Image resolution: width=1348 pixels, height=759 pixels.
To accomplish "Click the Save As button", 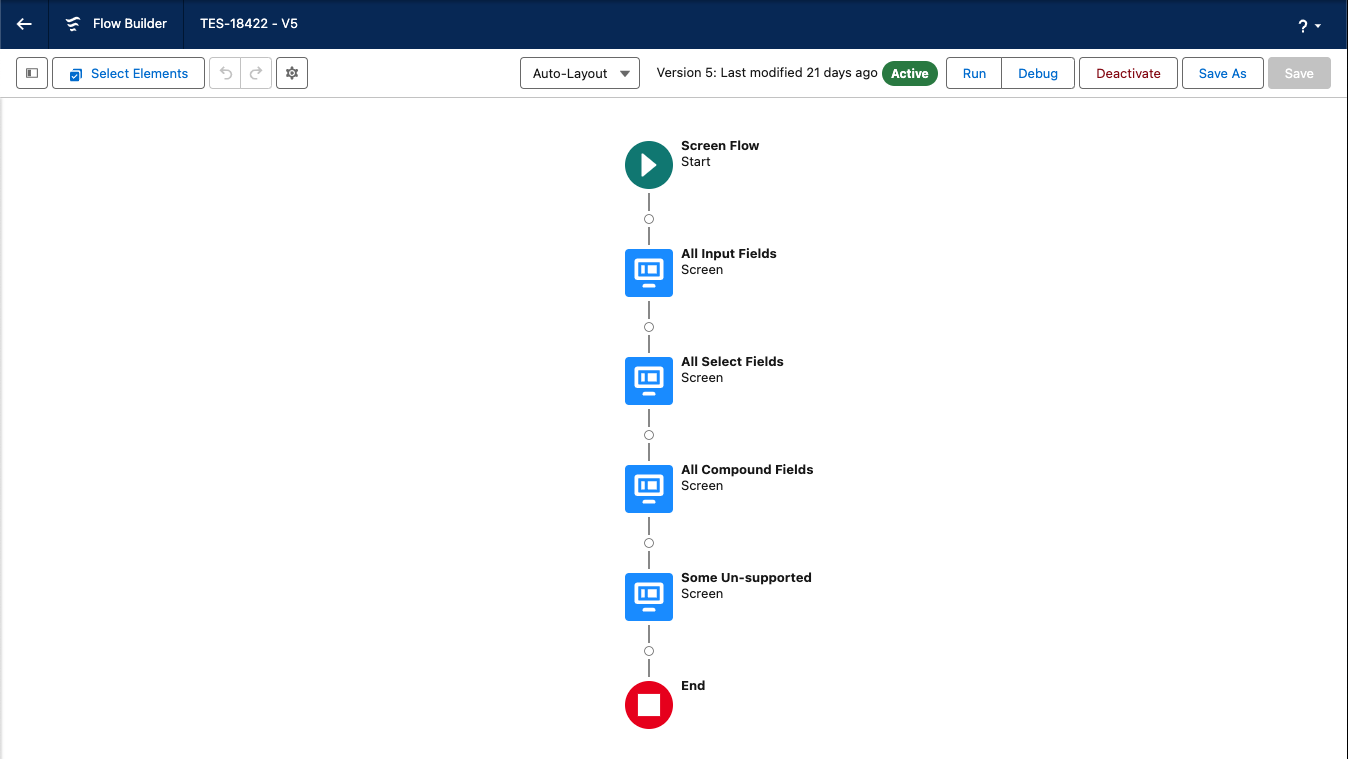I will coord(1222,73).
